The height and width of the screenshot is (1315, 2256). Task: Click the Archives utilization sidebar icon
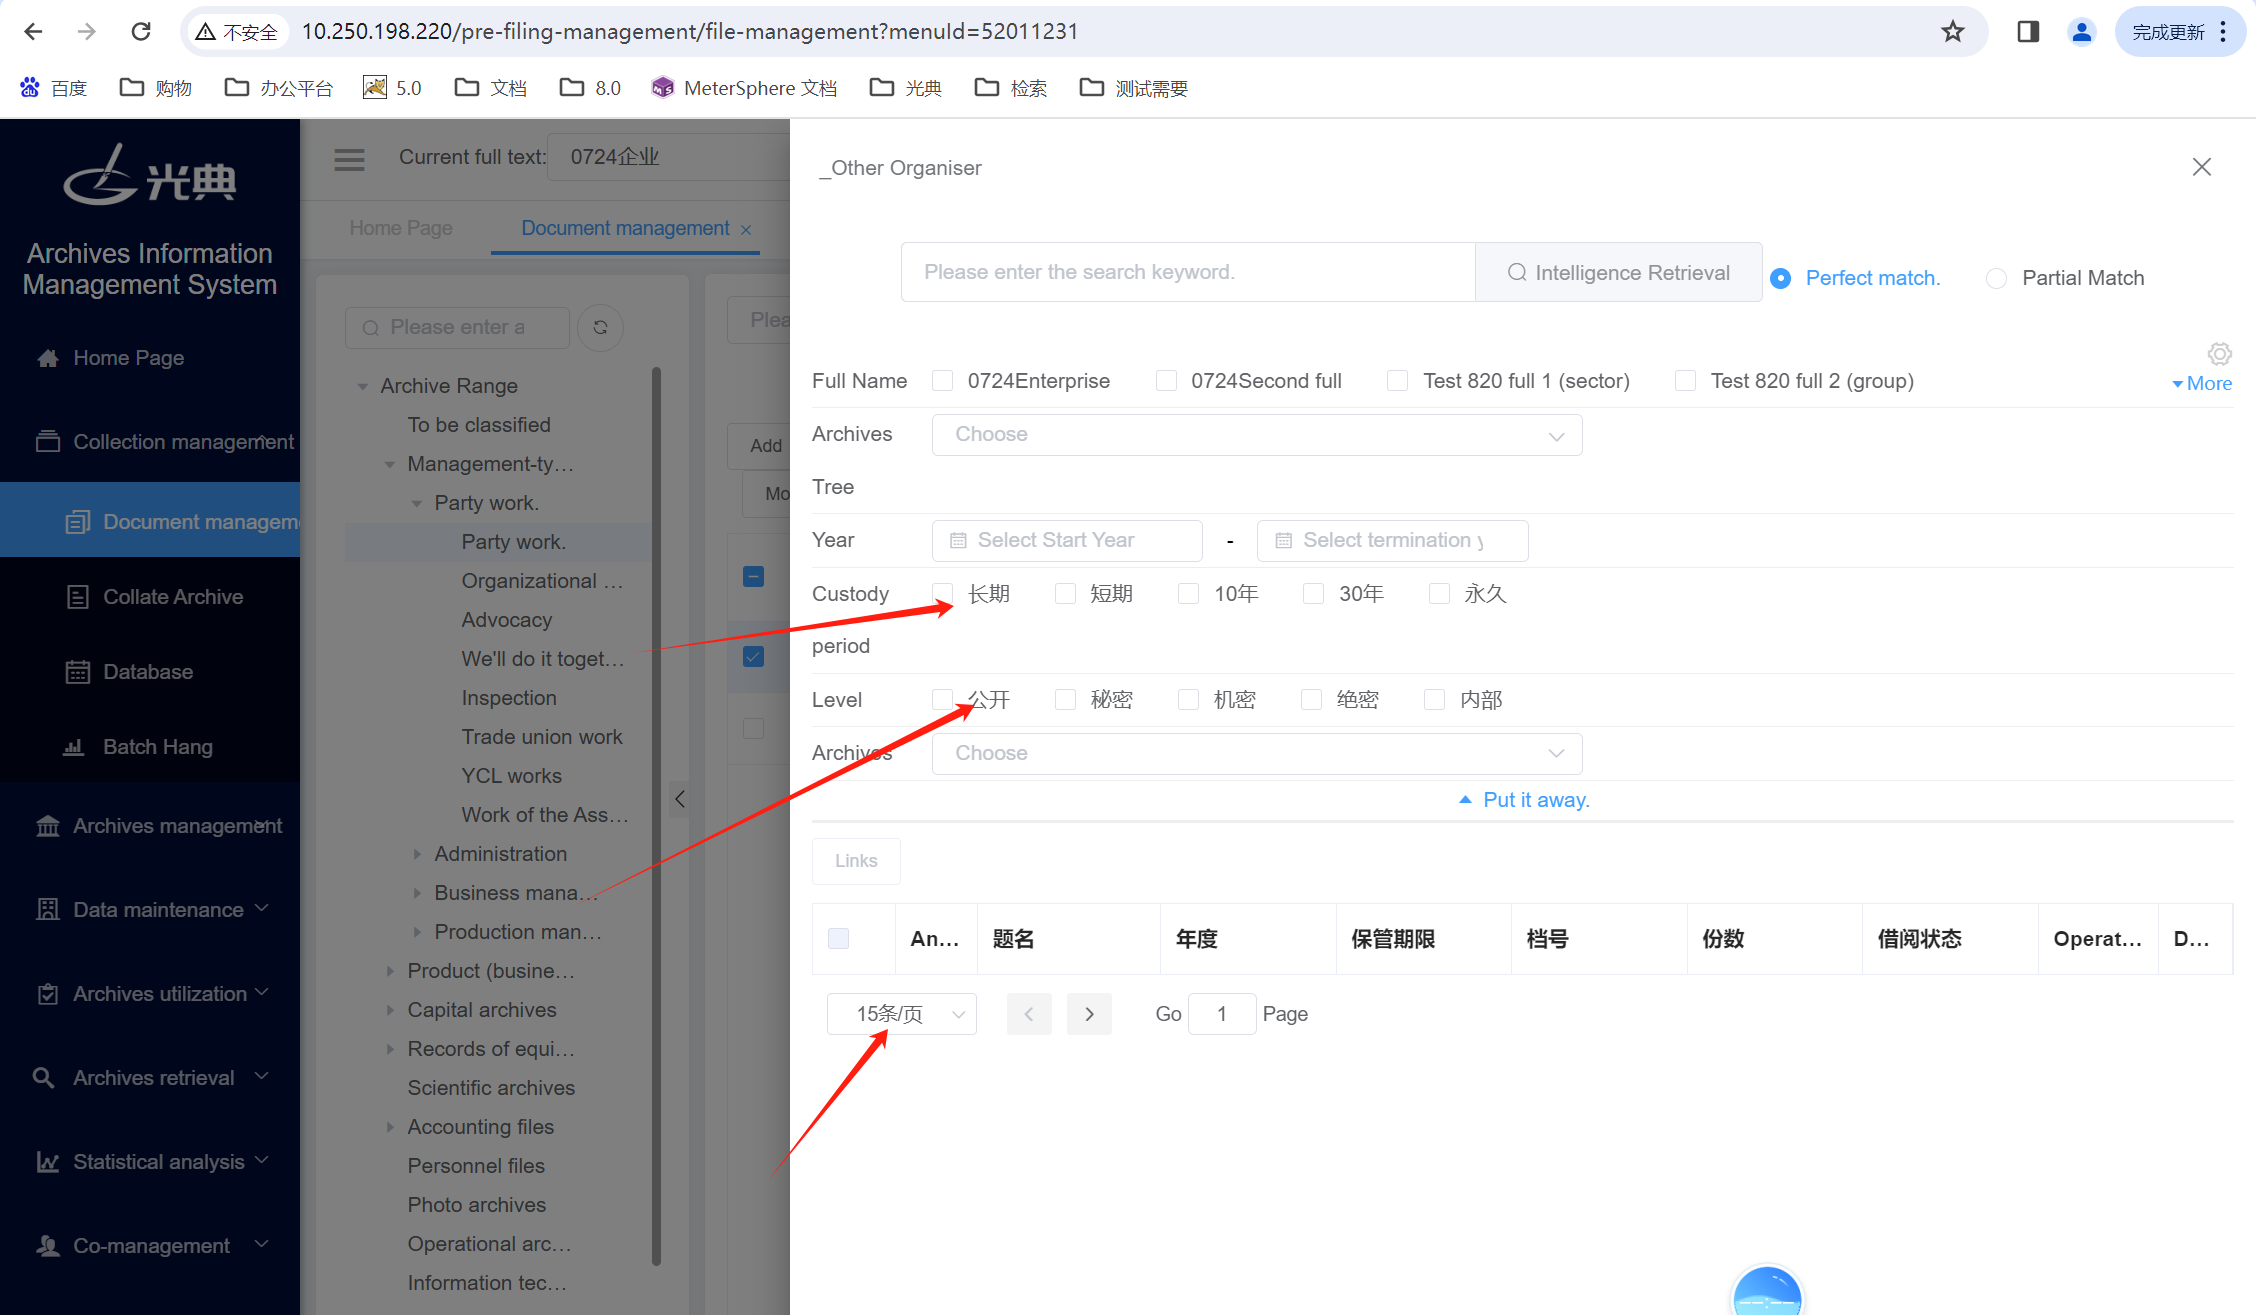click(47, 994)
